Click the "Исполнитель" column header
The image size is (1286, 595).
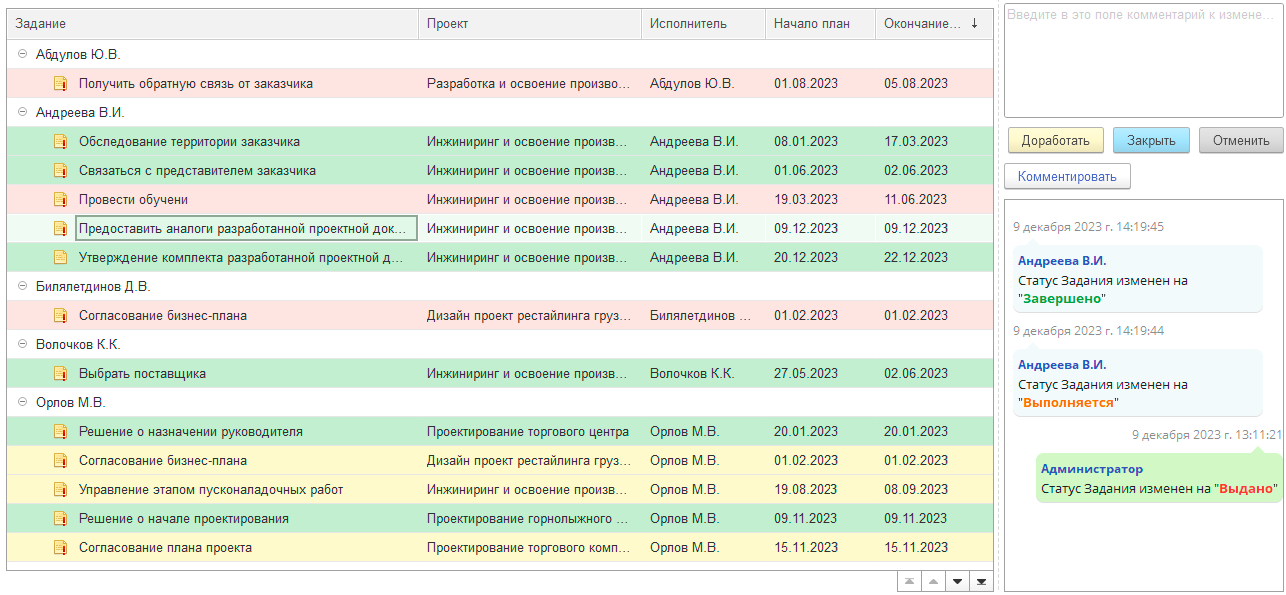click(702, 24)
